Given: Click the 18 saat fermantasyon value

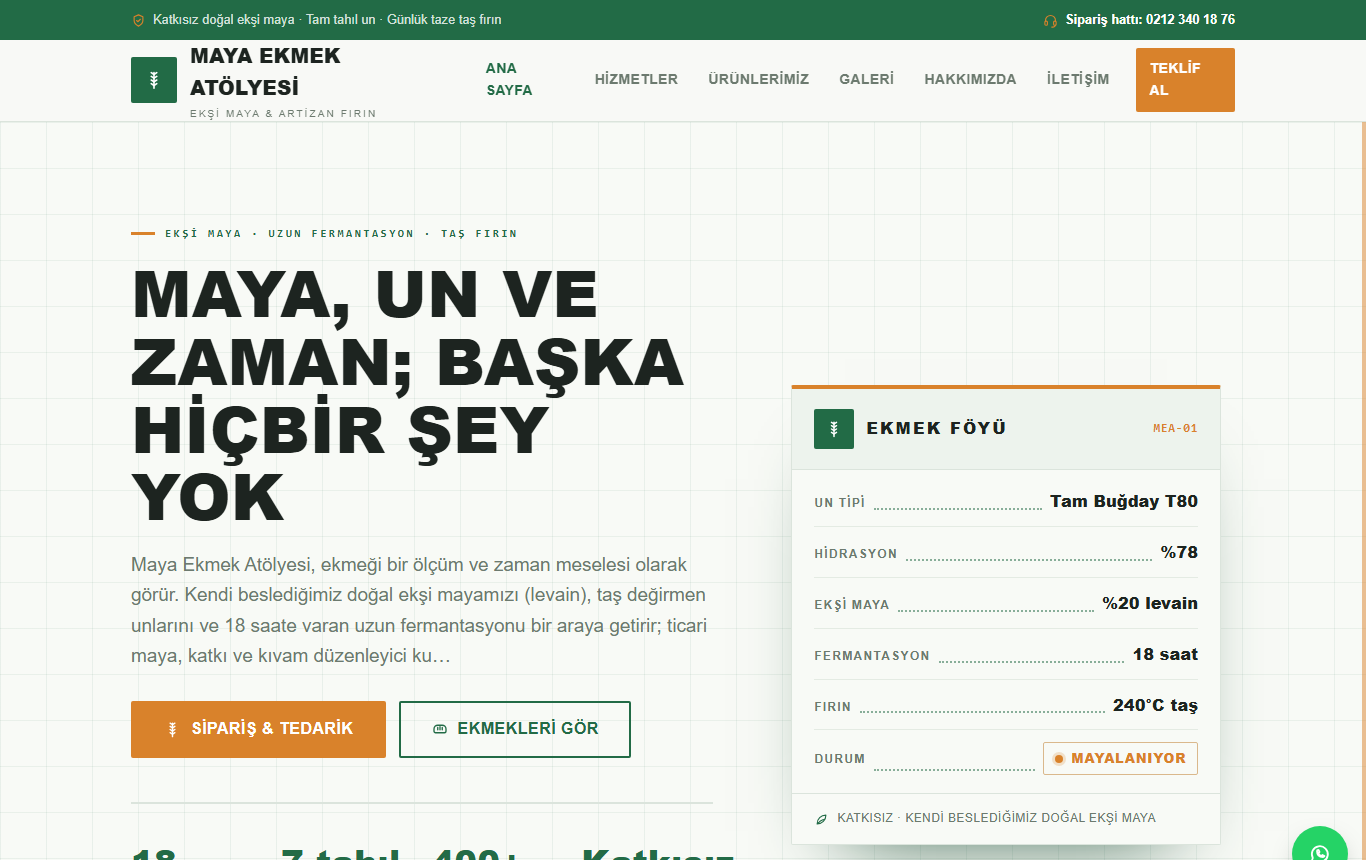Looking at the screenshot, I should (1165, 655).
